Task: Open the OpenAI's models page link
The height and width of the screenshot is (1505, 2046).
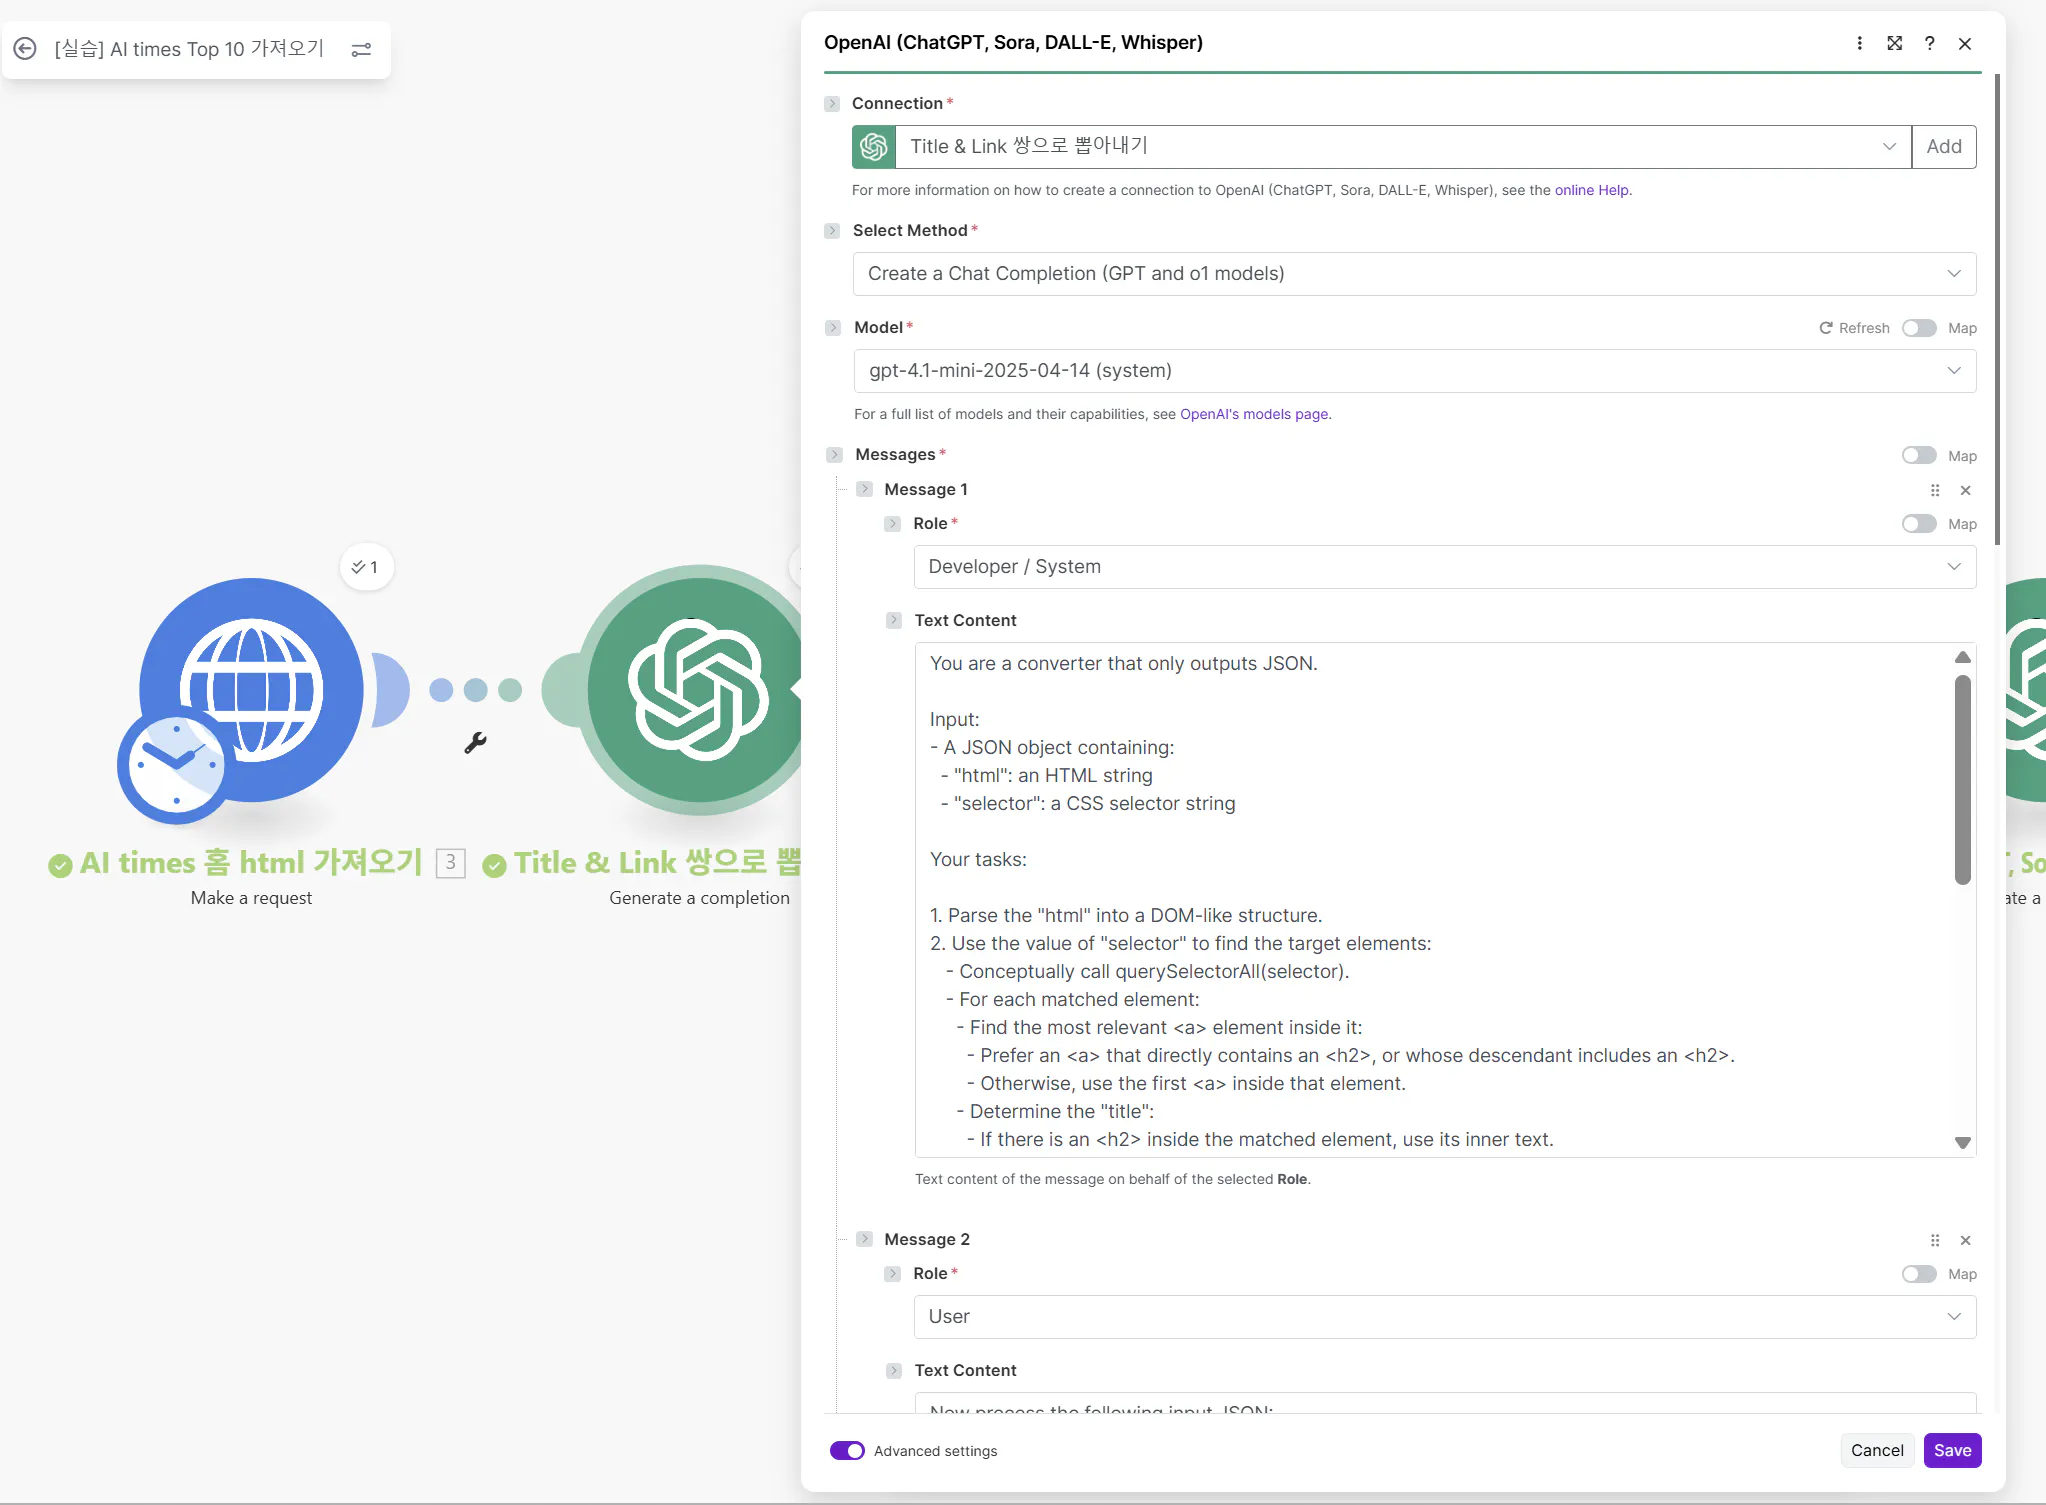Action: pos(1254,414)
